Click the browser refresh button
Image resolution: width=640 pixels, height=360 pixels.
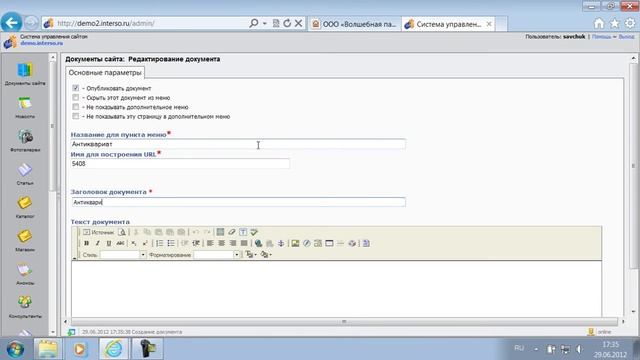(287, 24)
